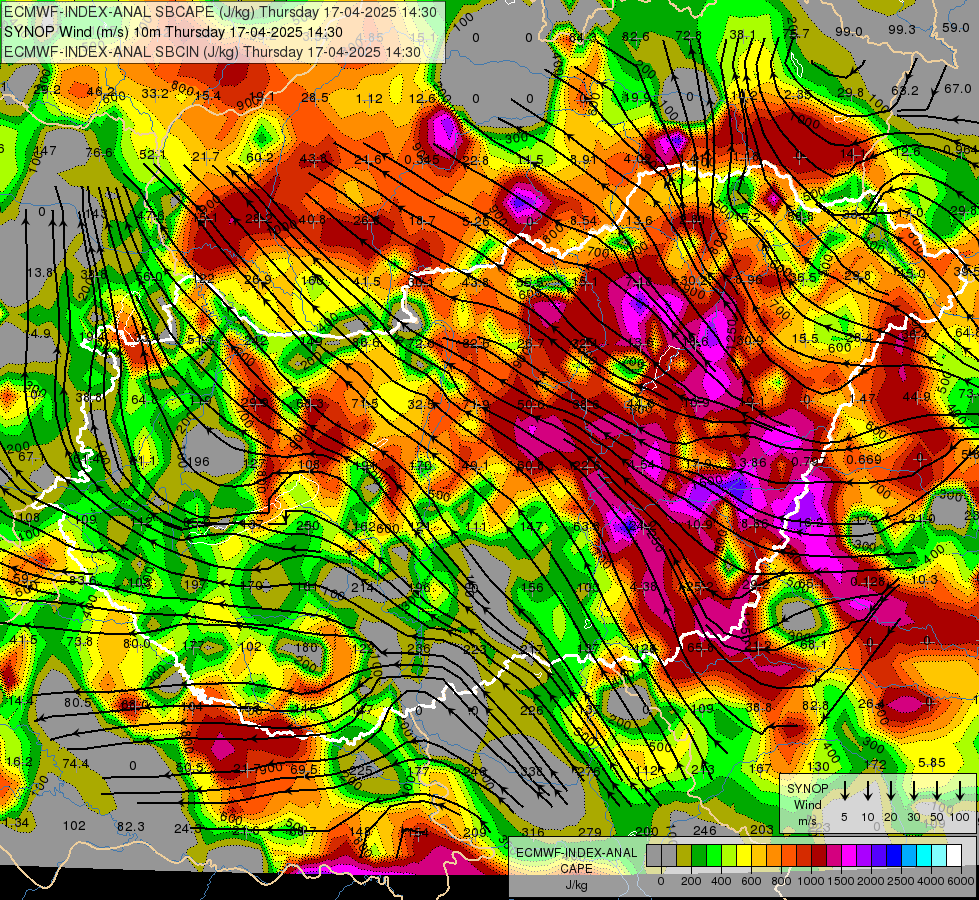The width and height of the screenshot is (979, 900).
Task: Click the map value 1.47
Action: [862, 398]
